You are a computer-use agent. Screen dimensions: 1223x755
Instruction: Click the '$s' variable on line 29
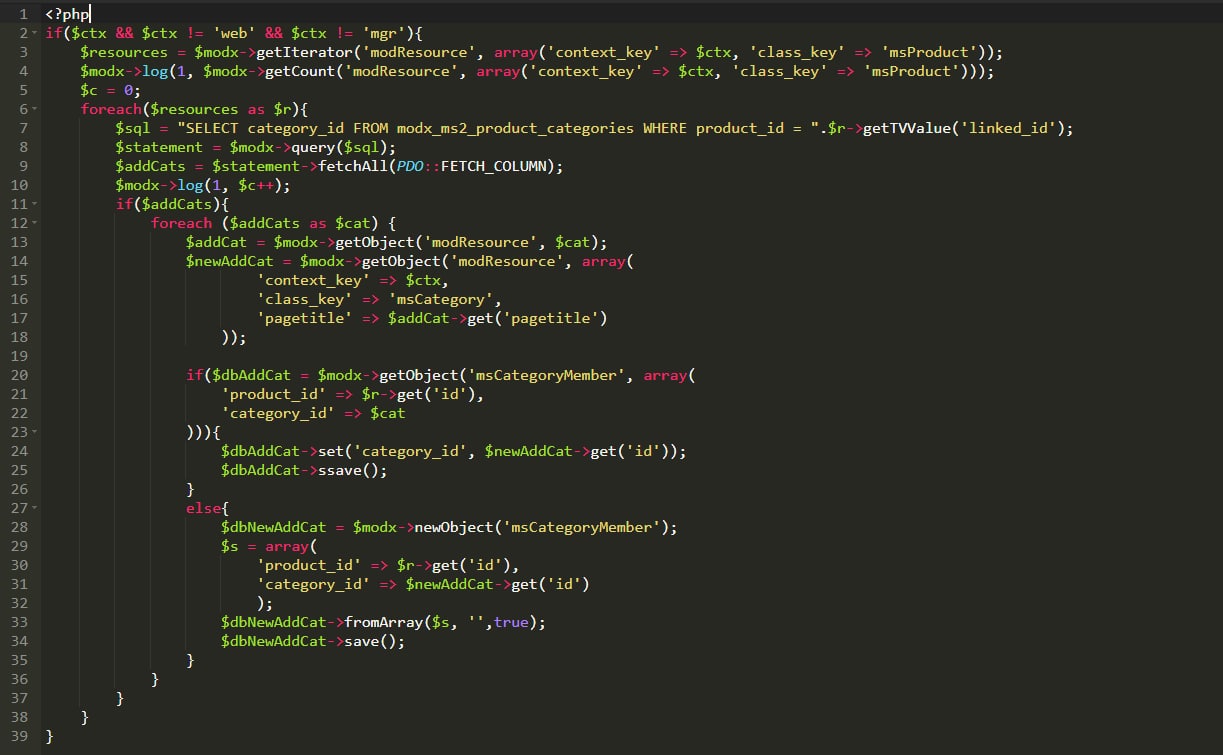[230, 546]
